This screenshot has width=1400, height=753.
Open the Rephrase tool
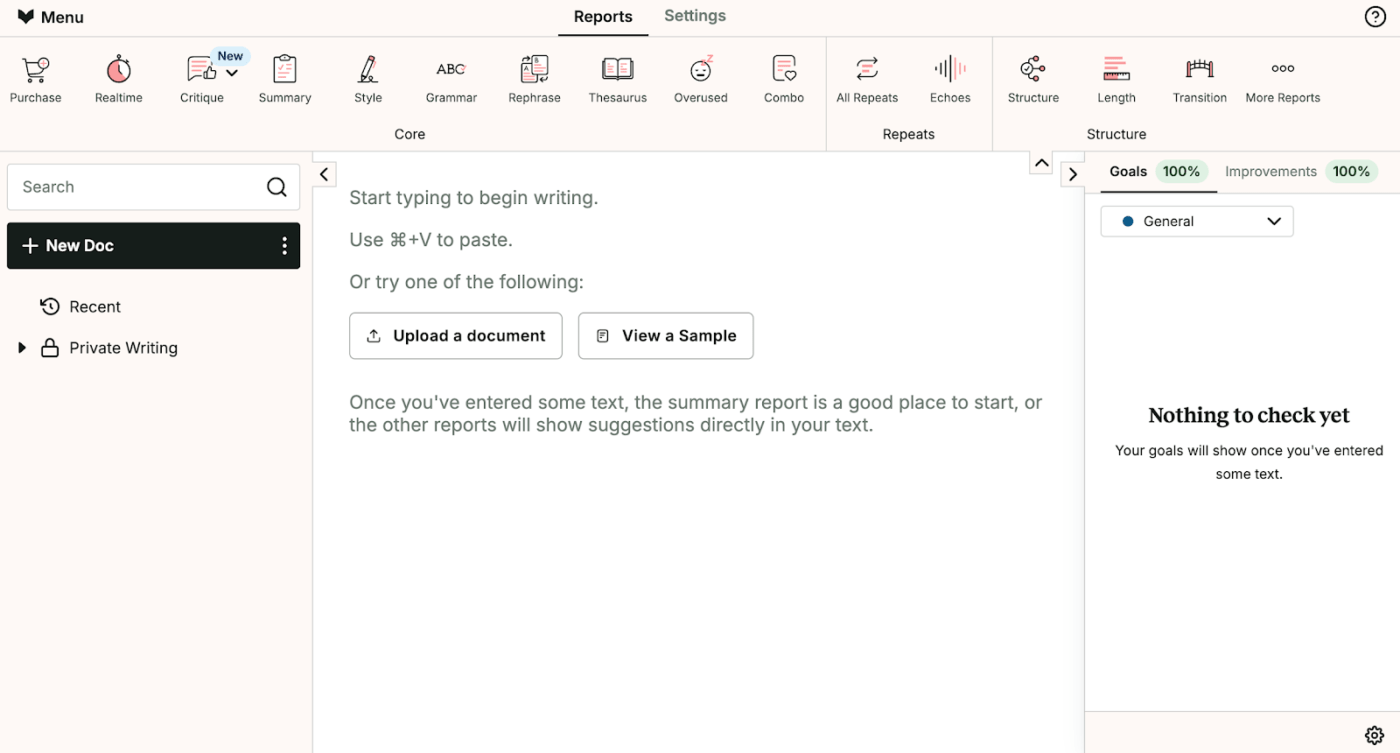pyautogui.click(x=534, y=80)
